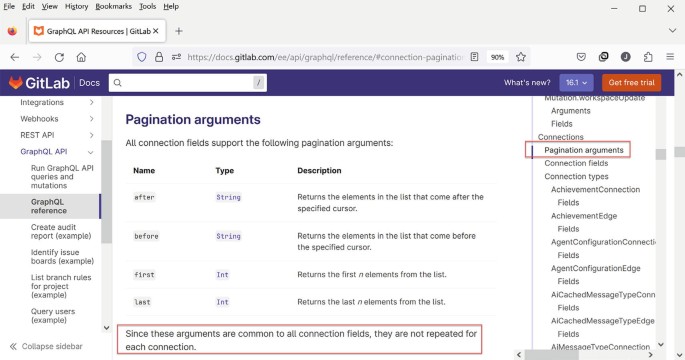Screen dimensions: 685x360
Task: Collapse the GraphQL API sidebar section
Action: point(90,152)
